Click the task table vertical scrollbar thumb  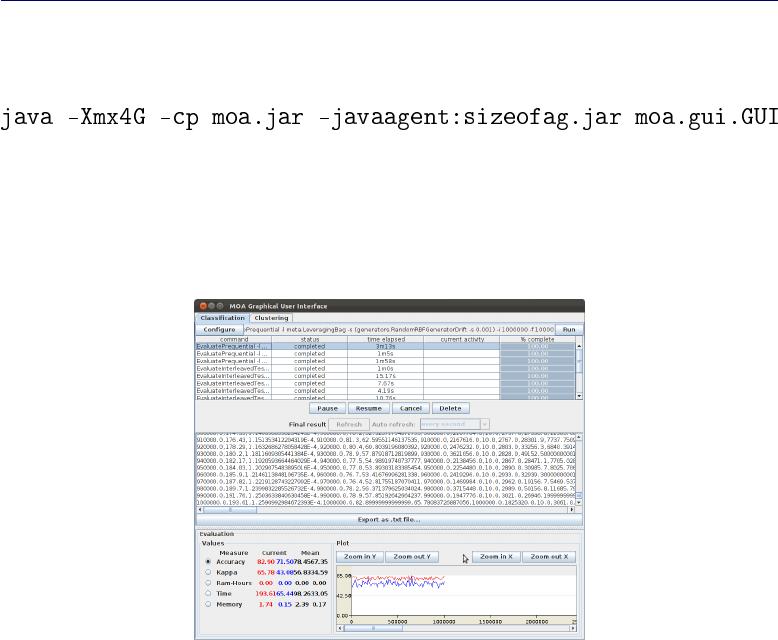pyautogui.click(x=579, y=361)
